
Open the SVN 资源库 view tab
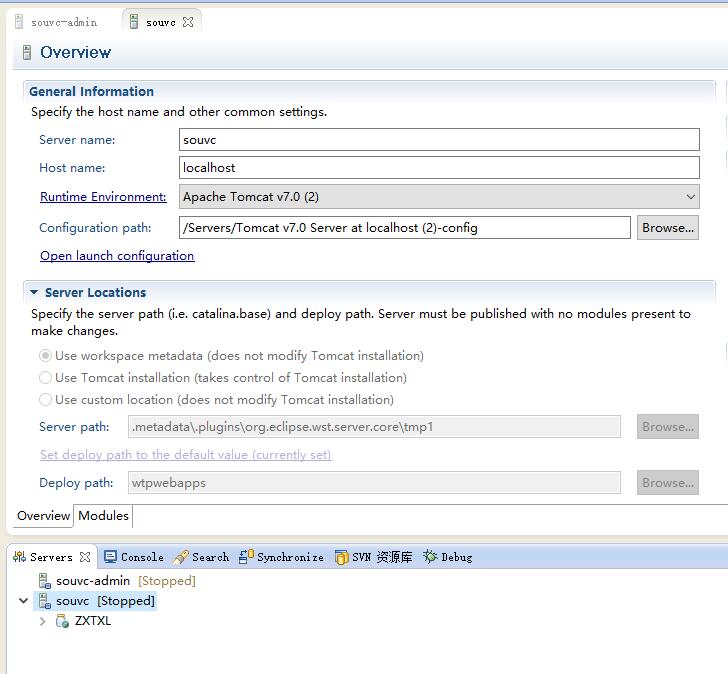coord(374,557)
